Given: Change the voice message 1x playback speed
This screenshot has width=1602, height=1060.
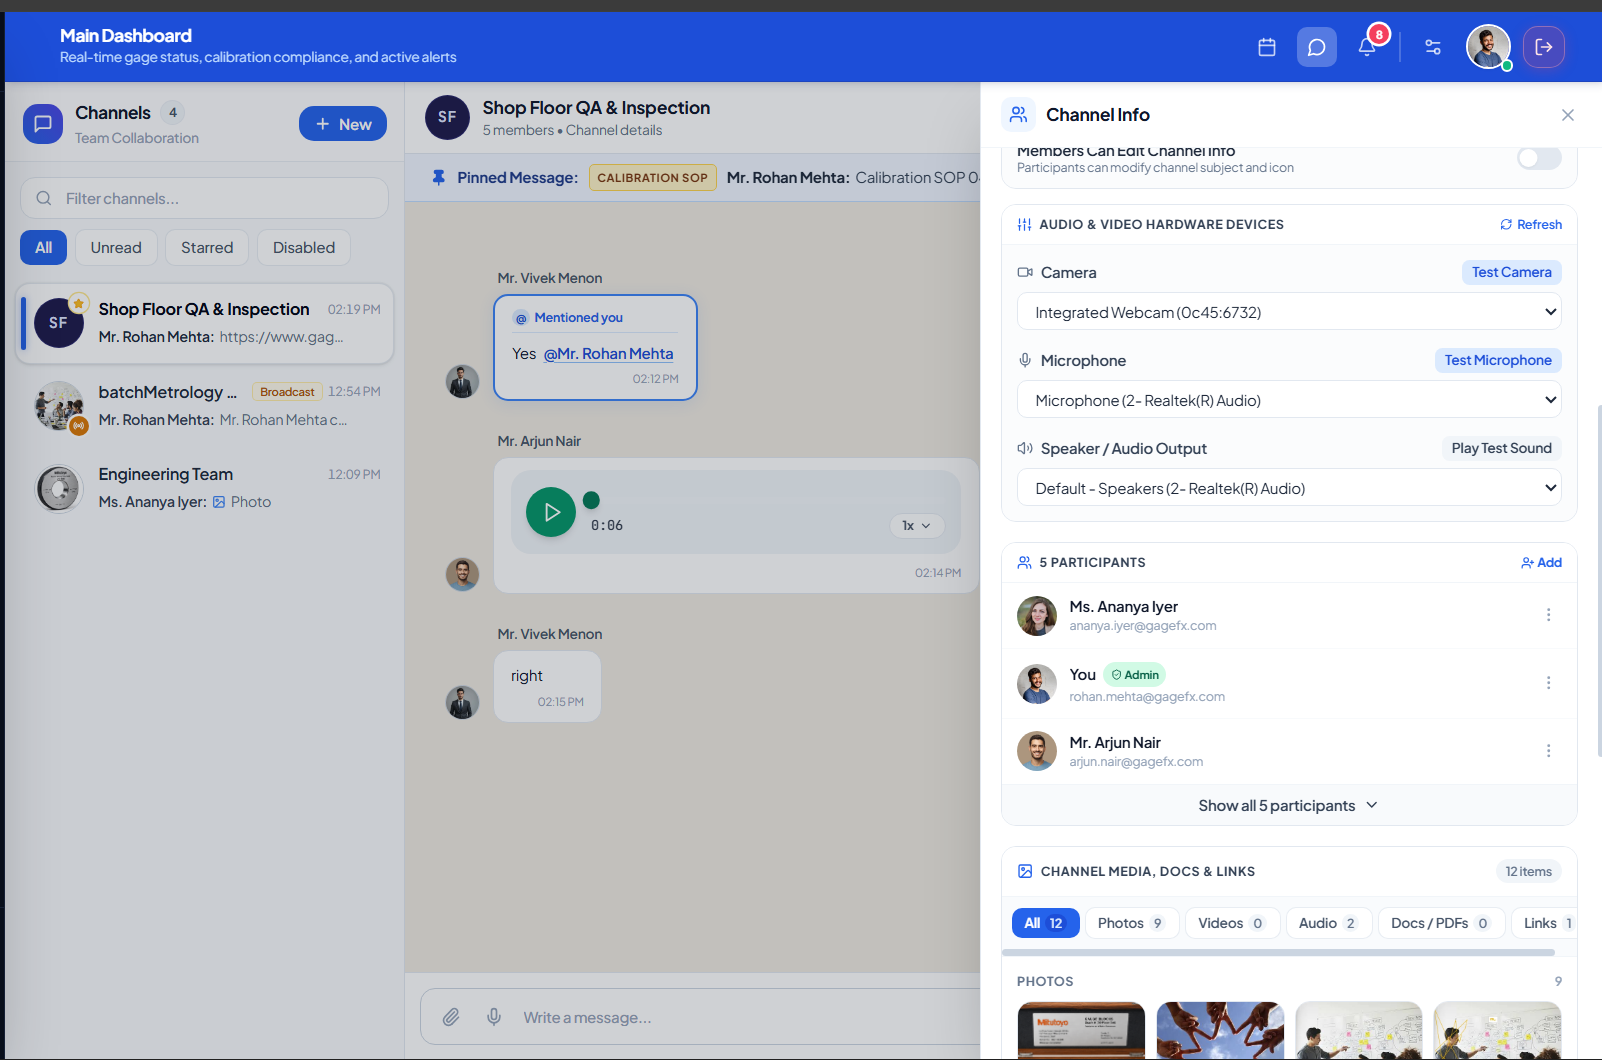Looking at the screenshot, I should (917, 526).
